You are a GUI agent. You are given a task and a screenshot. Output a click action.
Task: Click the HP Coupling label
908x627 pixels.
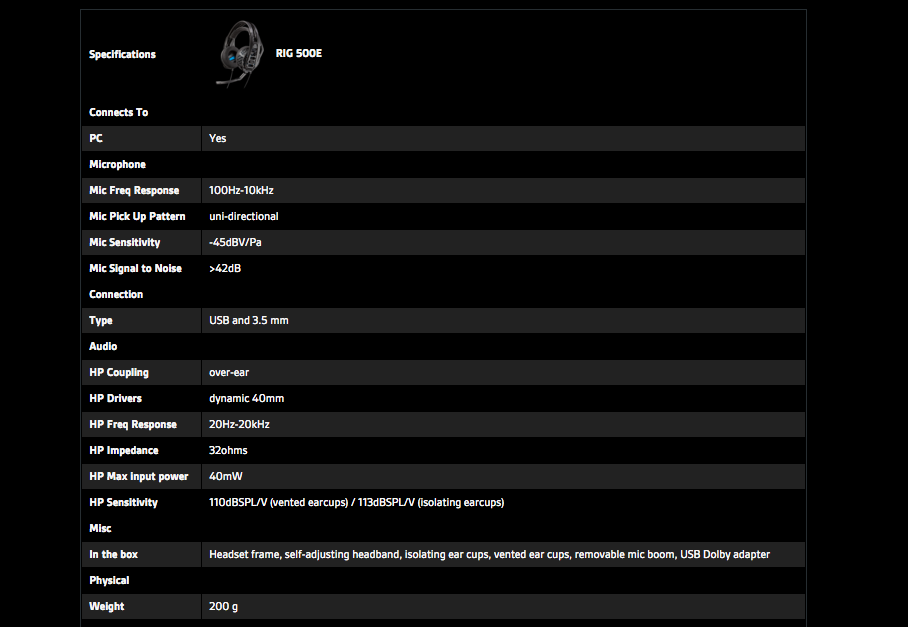click(119, 373)
